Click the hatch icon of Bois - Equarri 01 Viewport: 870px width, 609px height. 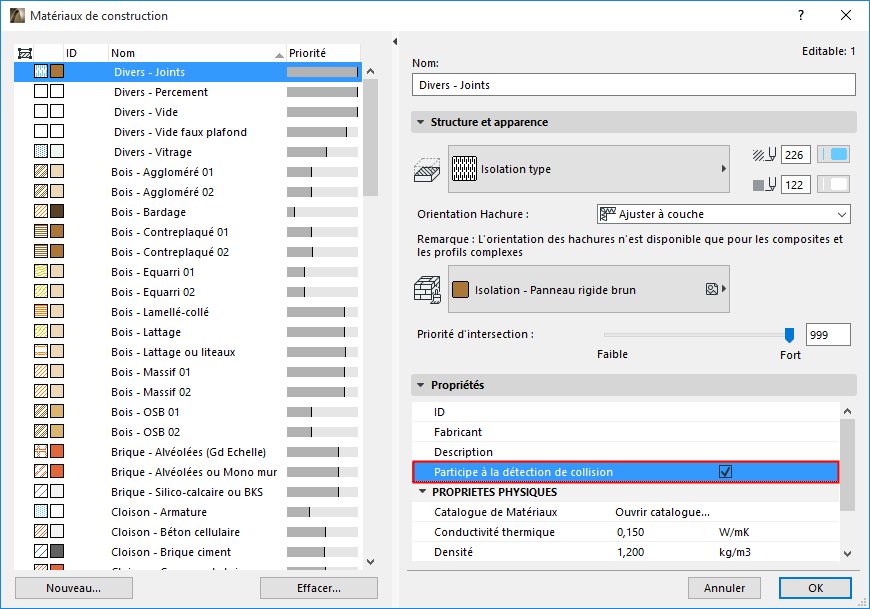point(41,271)
